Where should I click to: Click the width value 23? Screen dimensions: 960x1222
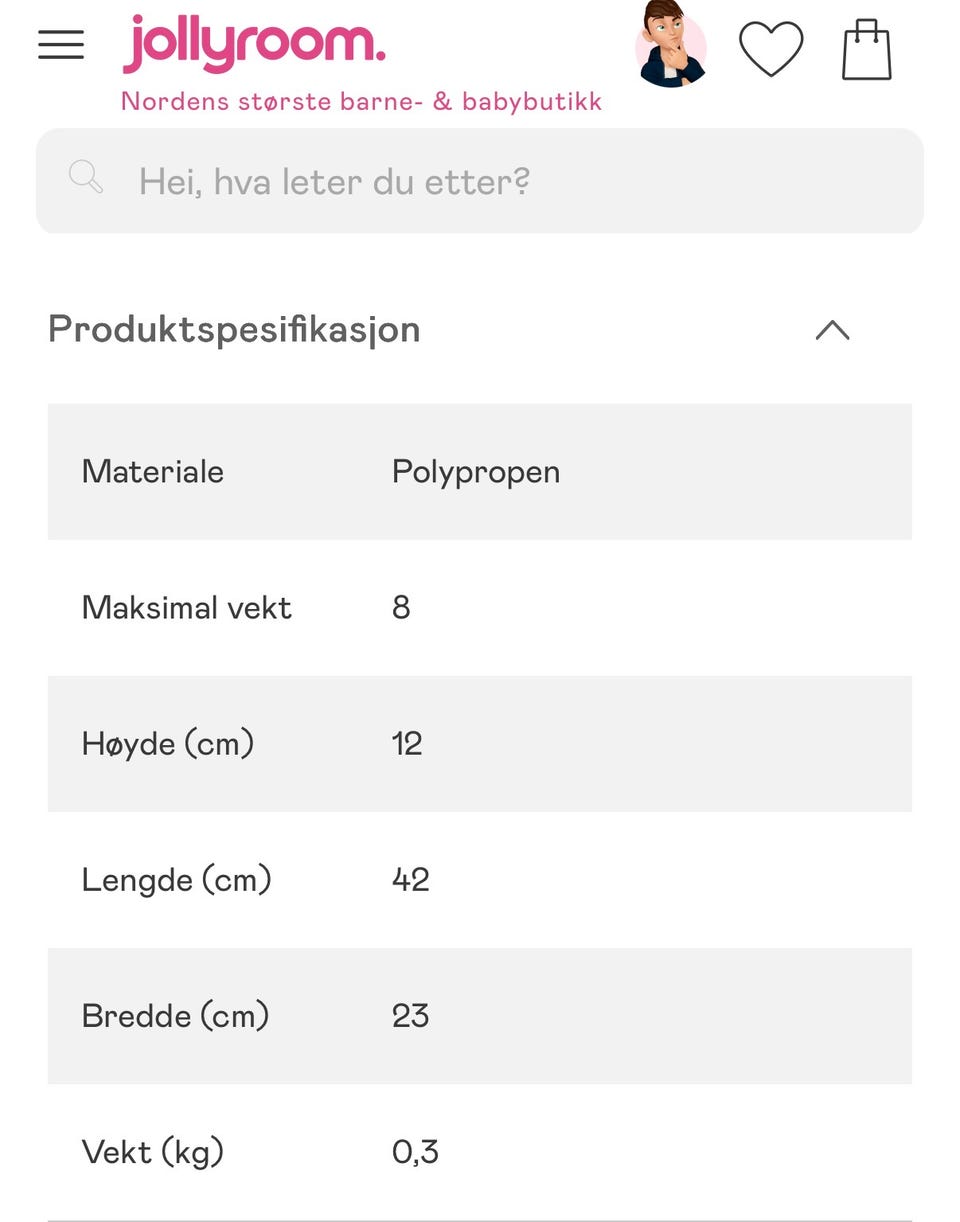pos(410,1016)
